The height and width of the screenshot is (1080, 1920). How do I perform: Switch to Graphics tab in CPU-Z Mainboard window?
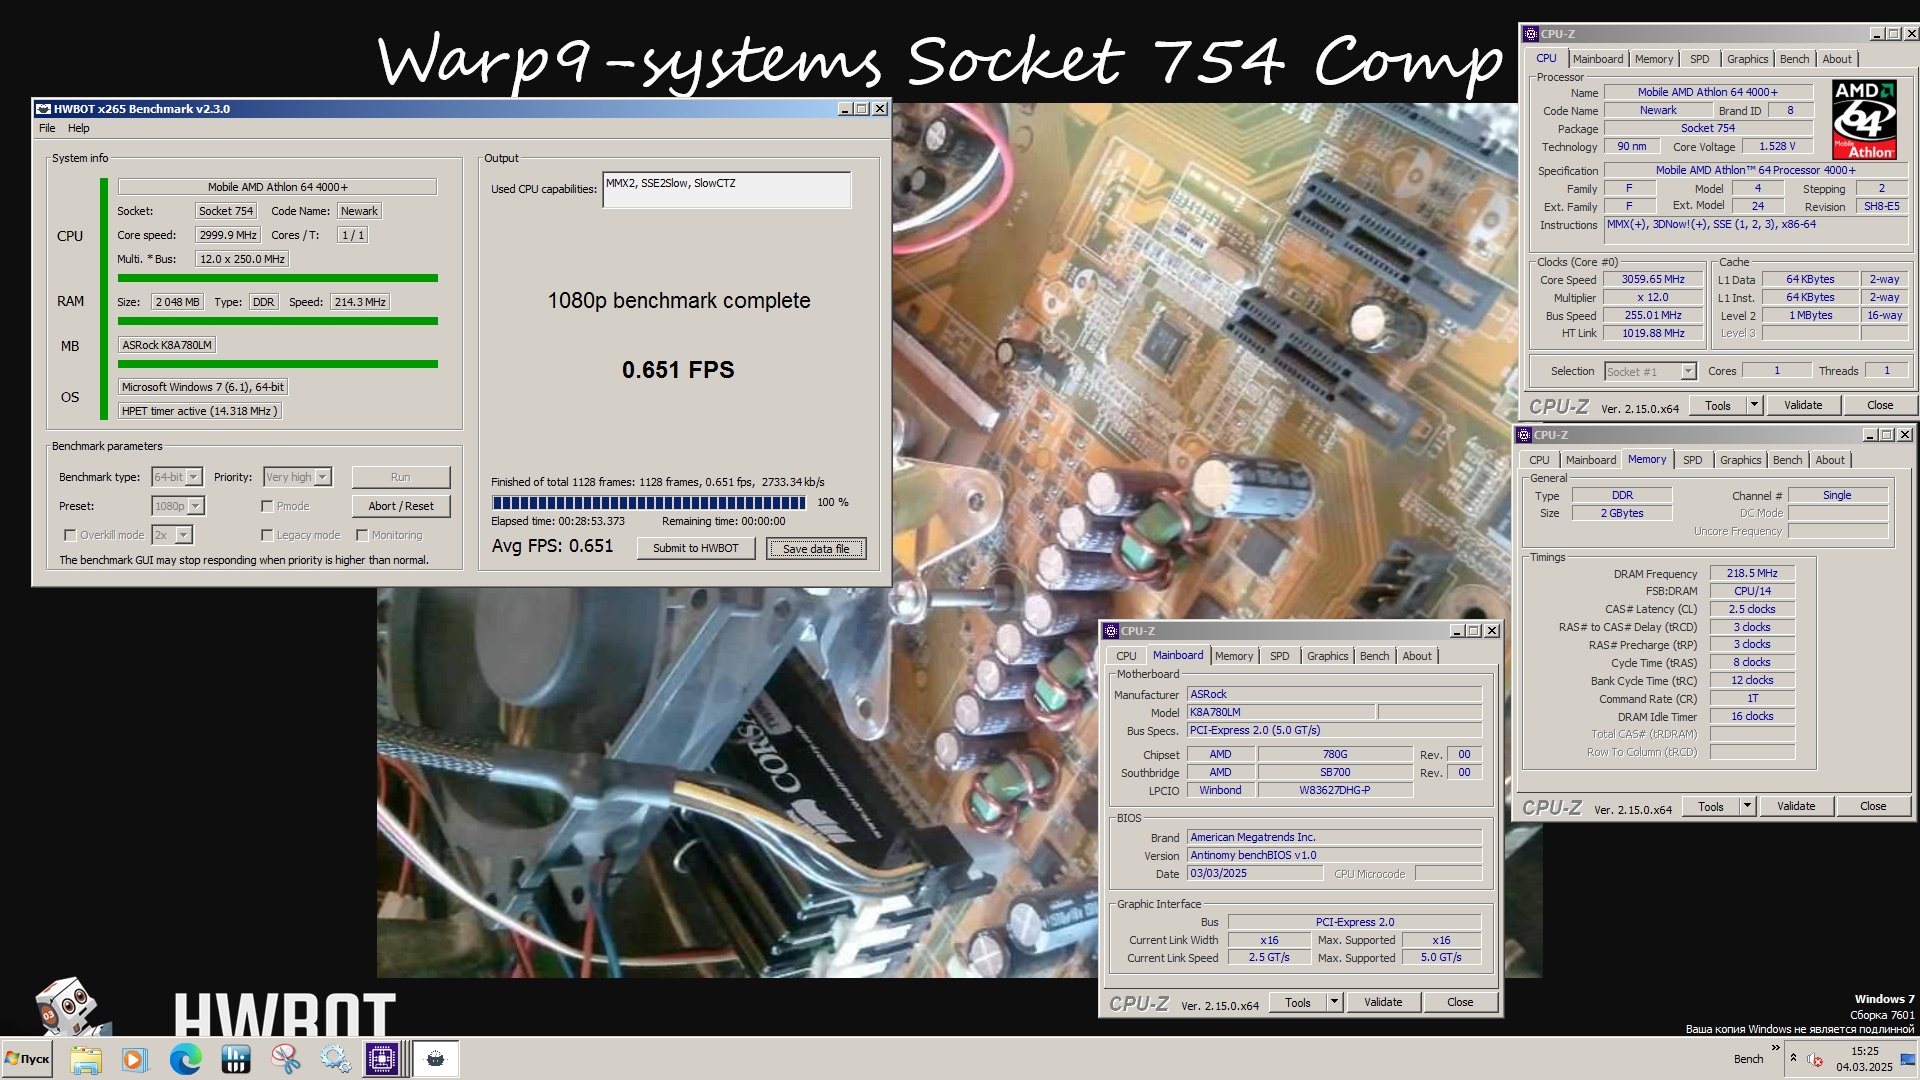1327,656
